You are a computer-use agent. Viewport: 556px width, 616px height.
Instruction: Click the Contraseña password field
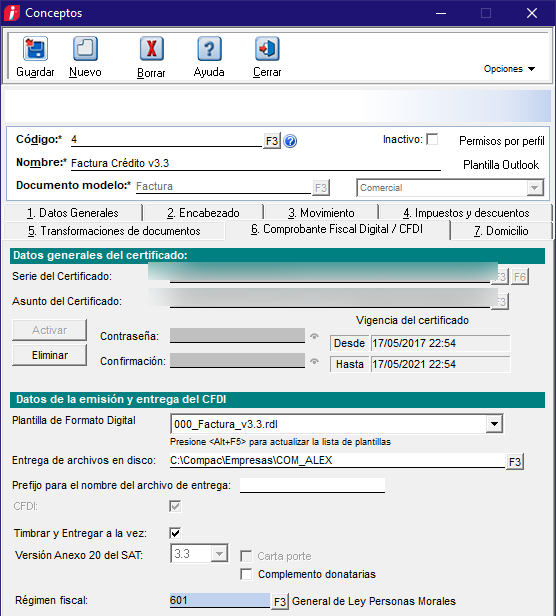point(237,336)
